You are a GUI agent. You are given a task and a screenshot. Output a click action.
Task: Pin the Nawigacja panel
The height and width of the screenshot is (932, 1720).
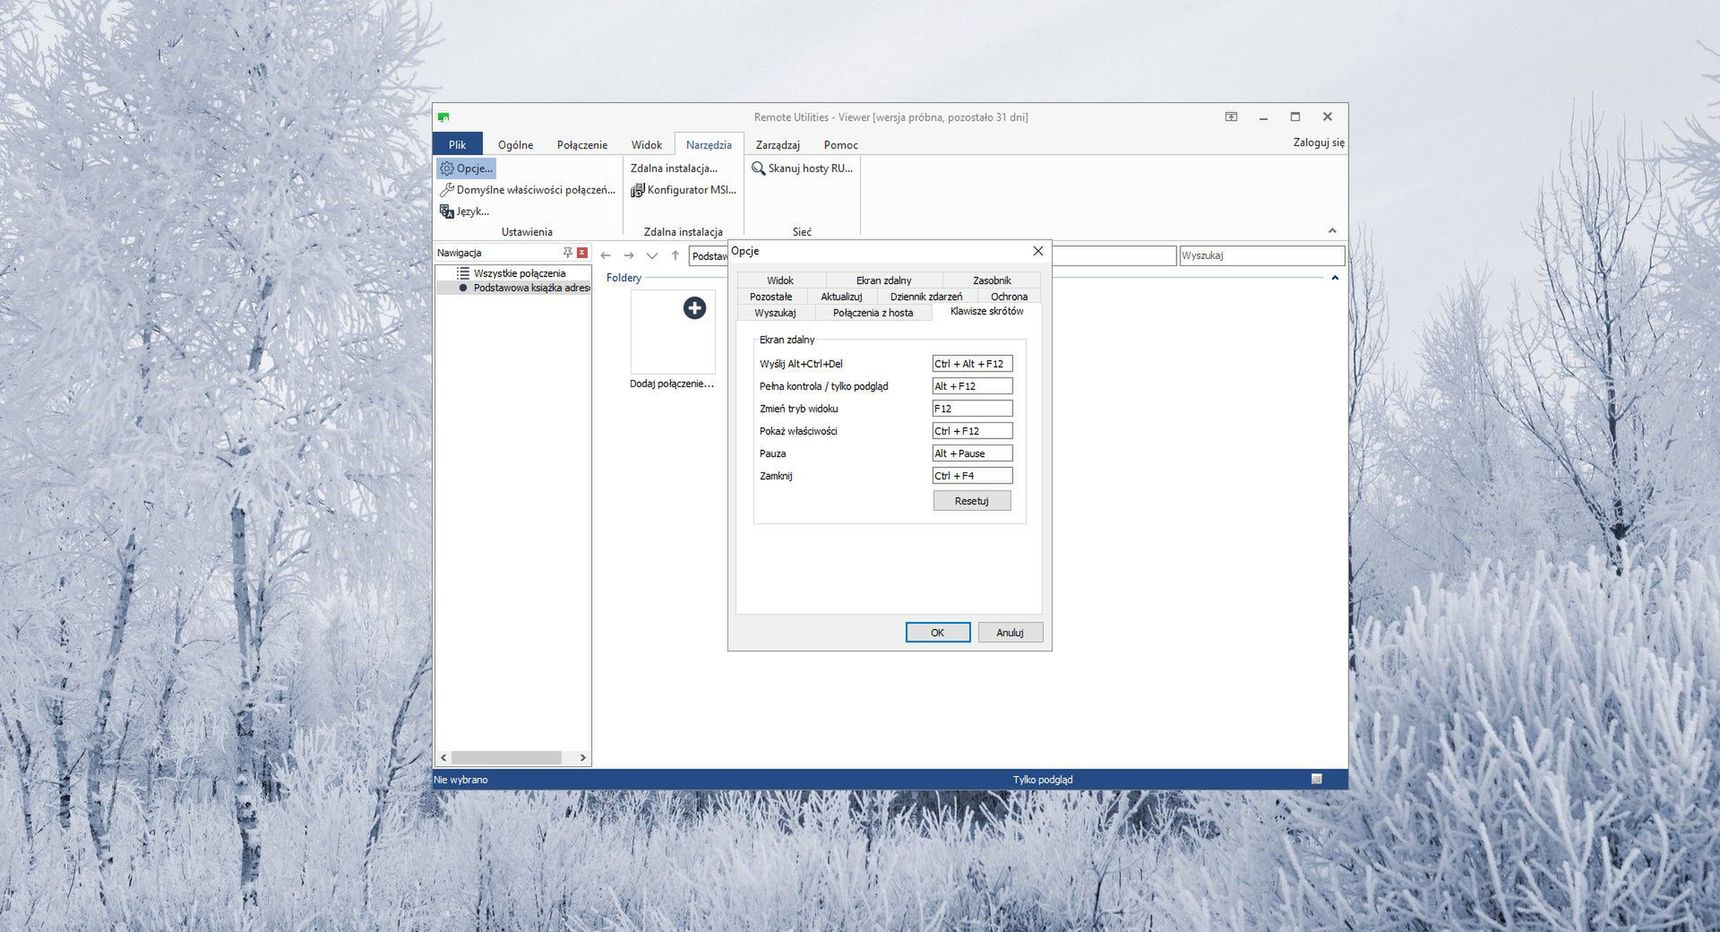[567, 253]
